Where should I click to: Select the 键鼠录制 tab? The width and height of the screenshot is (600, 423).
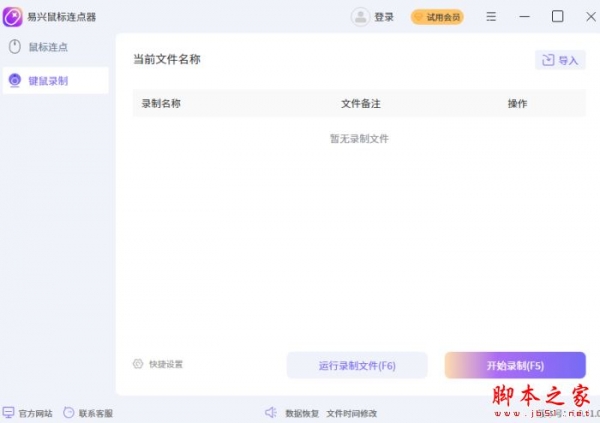(x=55, y=80)
